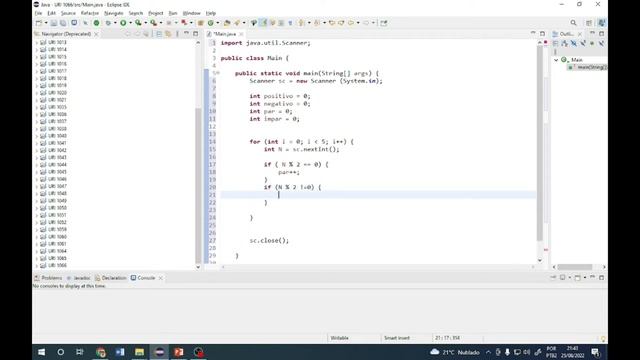Viewport: 640px width, 360px height.
Task: Click the Smart Insert status entry
Action: pyautogui.click(x=397, y=338)
